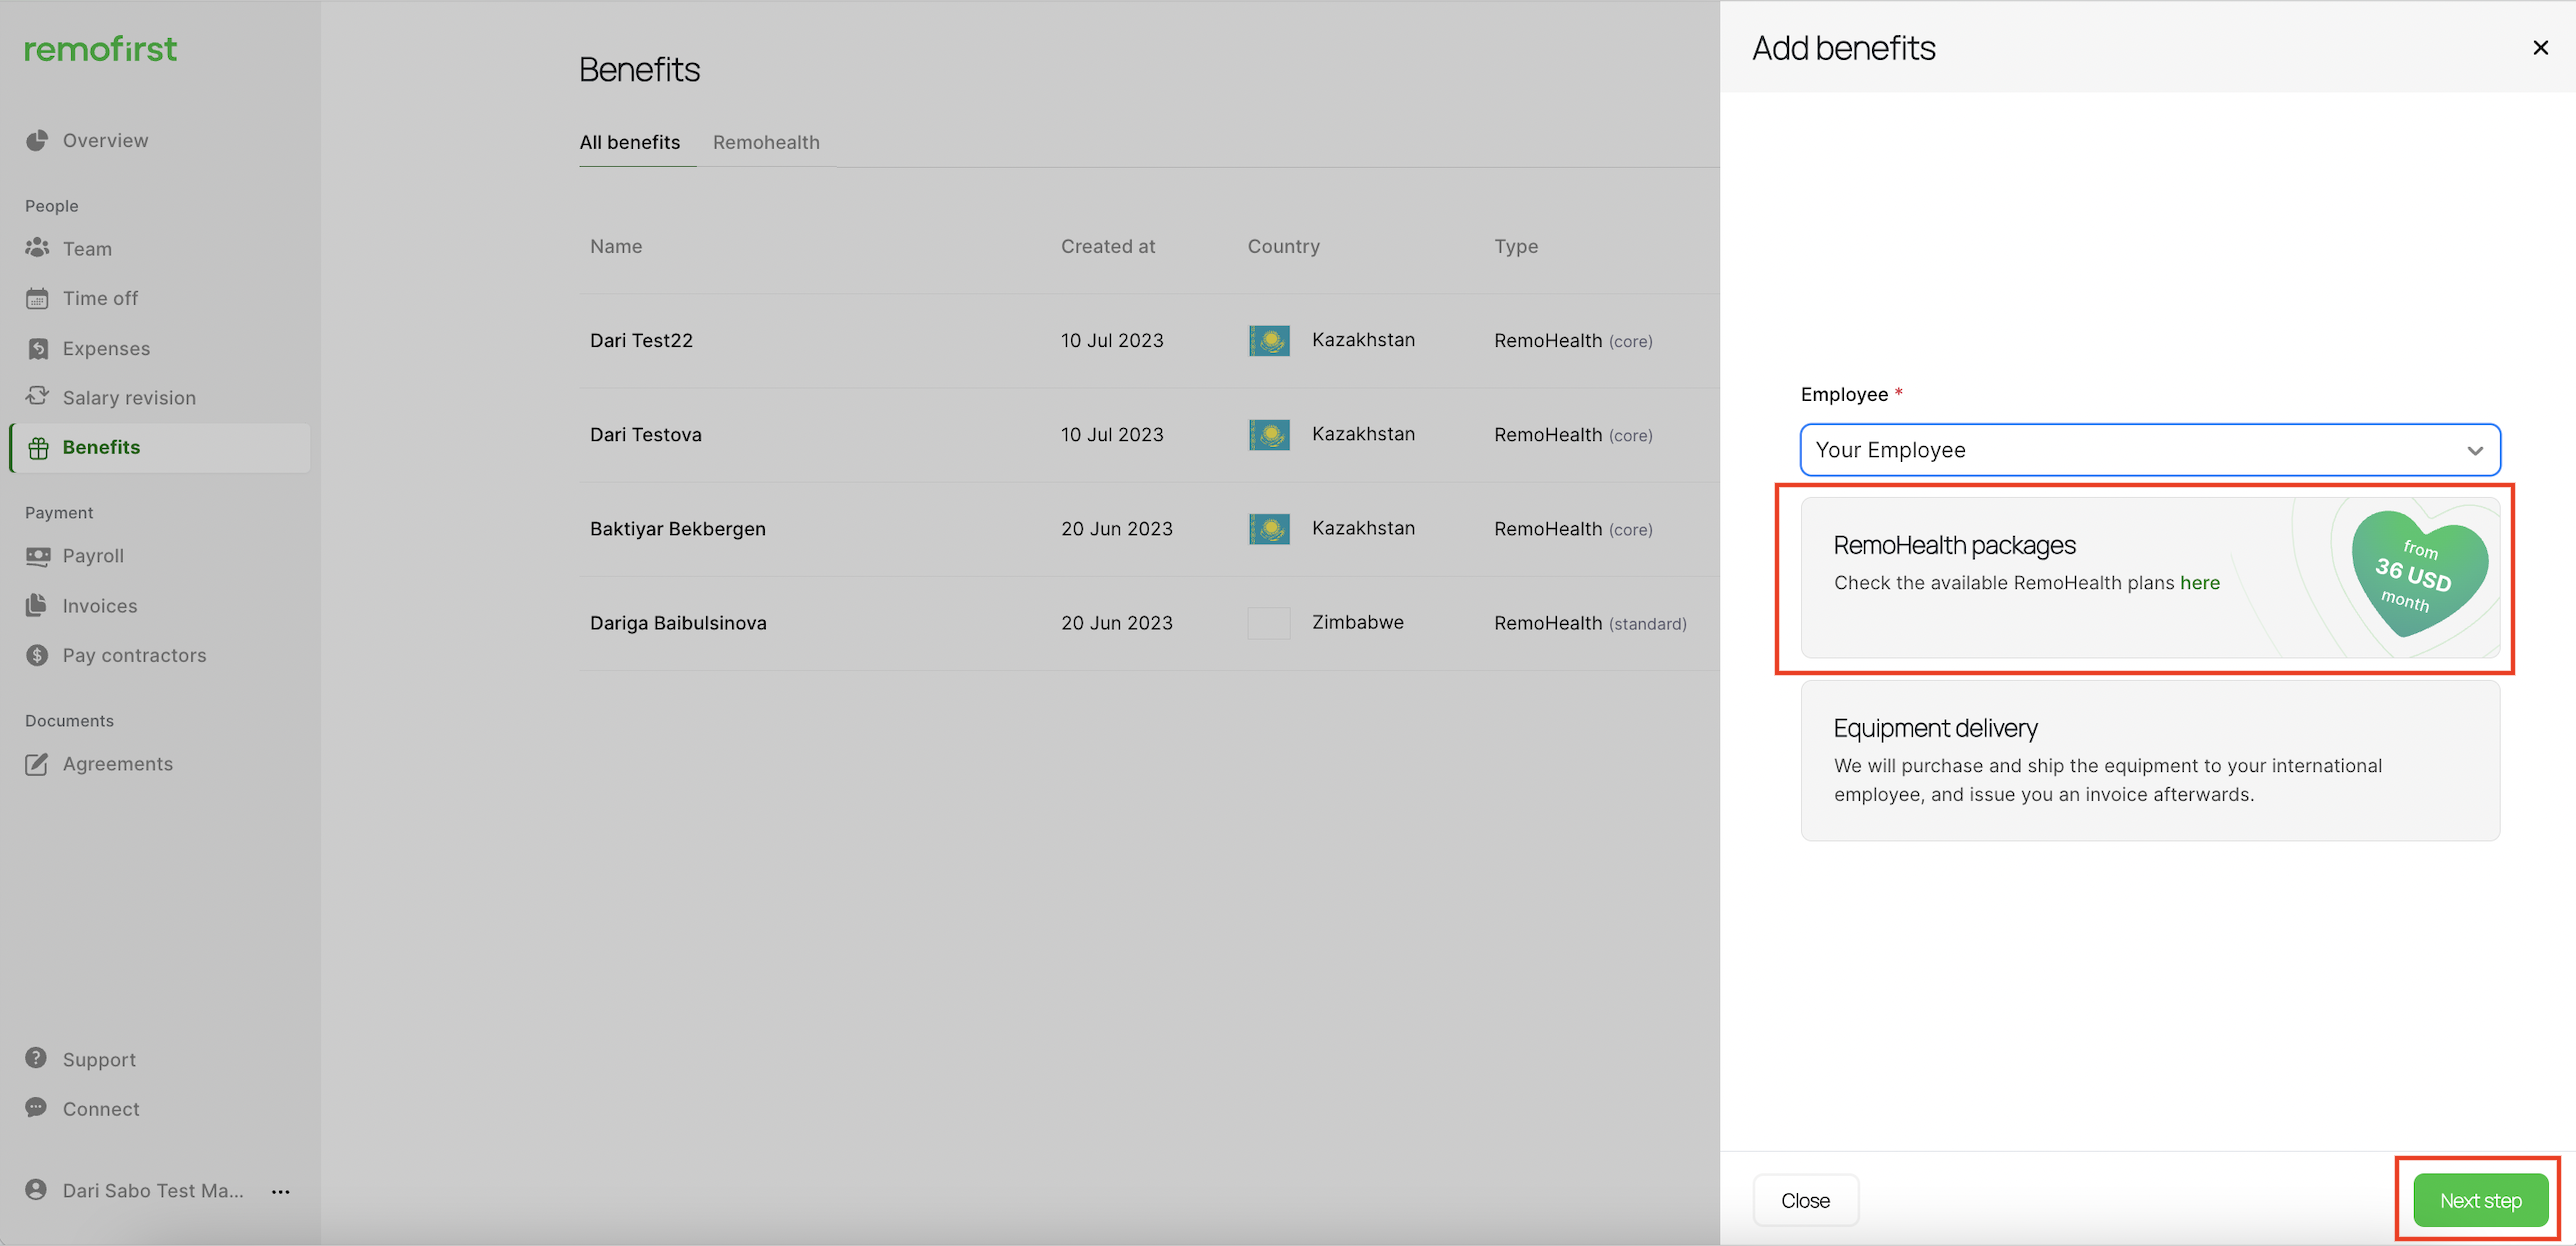Image resolution: width=2576 pixels, height=1246 pixels.
Task: Open Overview pie chart icon
Action: [37, 141]
